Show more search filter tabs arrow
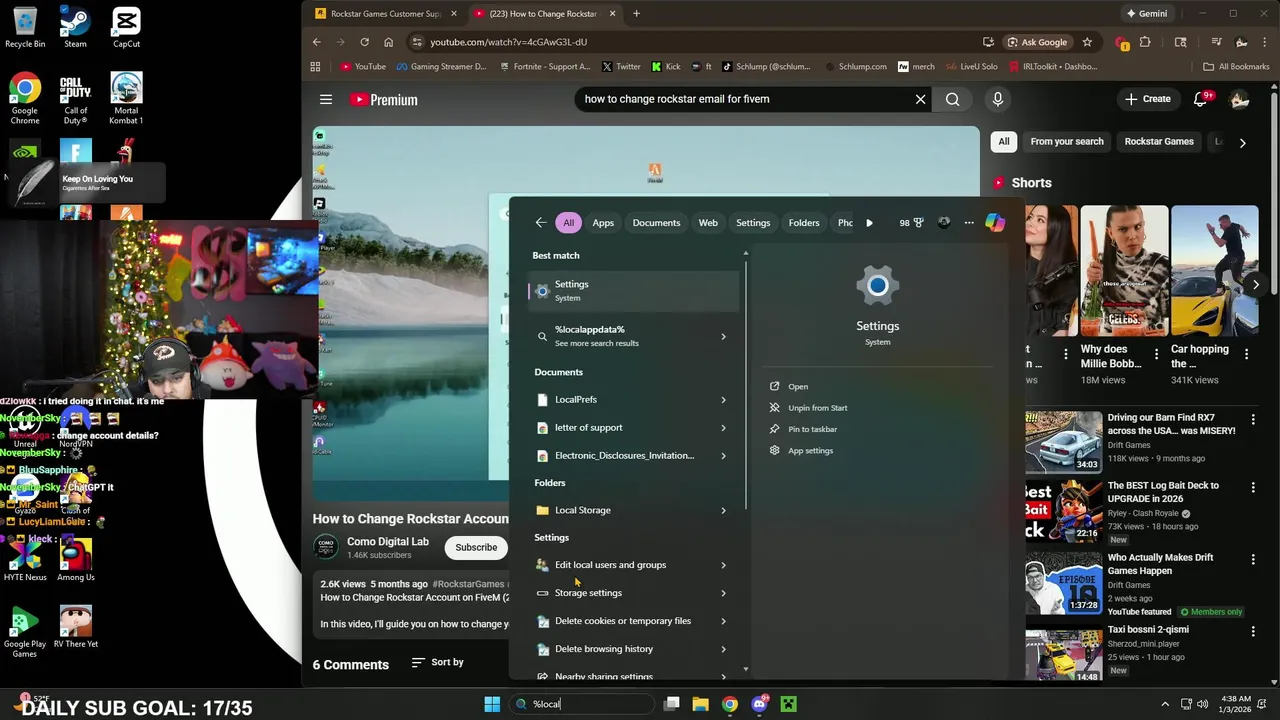1280x720 pixels. tap(869, 223)
